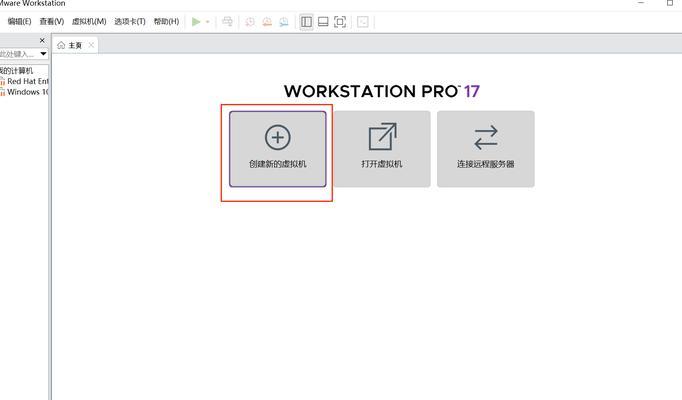The width and height of the screenshot is (682, 400).
Task: Click the library search input field
Action: (x=19, y=54)
